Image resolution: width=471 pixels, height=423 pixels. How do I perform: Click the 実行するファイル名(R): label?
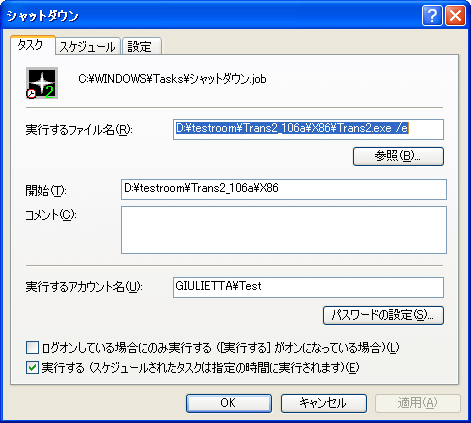point(79,130)
